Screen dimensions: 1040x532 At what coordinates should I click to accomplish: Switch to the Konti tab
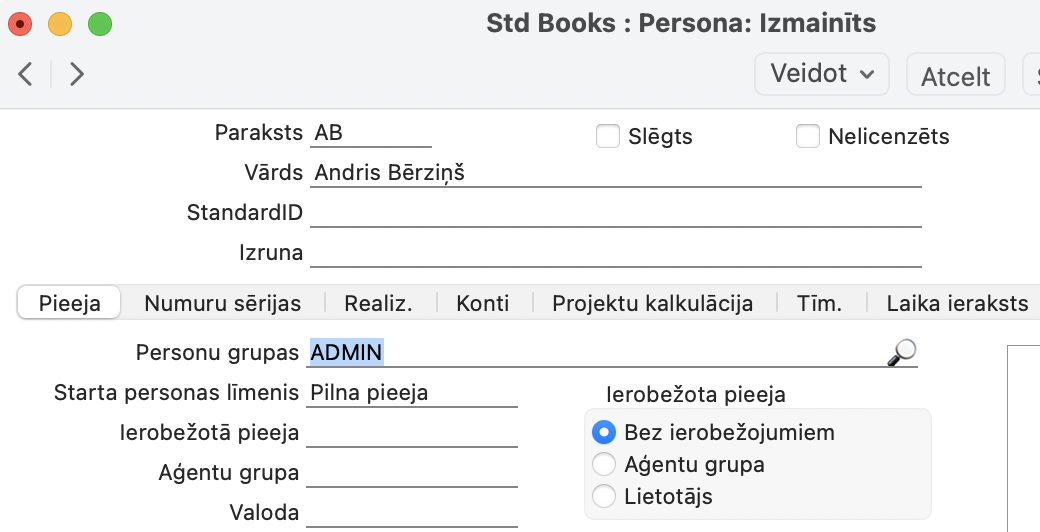(x=482, y=303)
